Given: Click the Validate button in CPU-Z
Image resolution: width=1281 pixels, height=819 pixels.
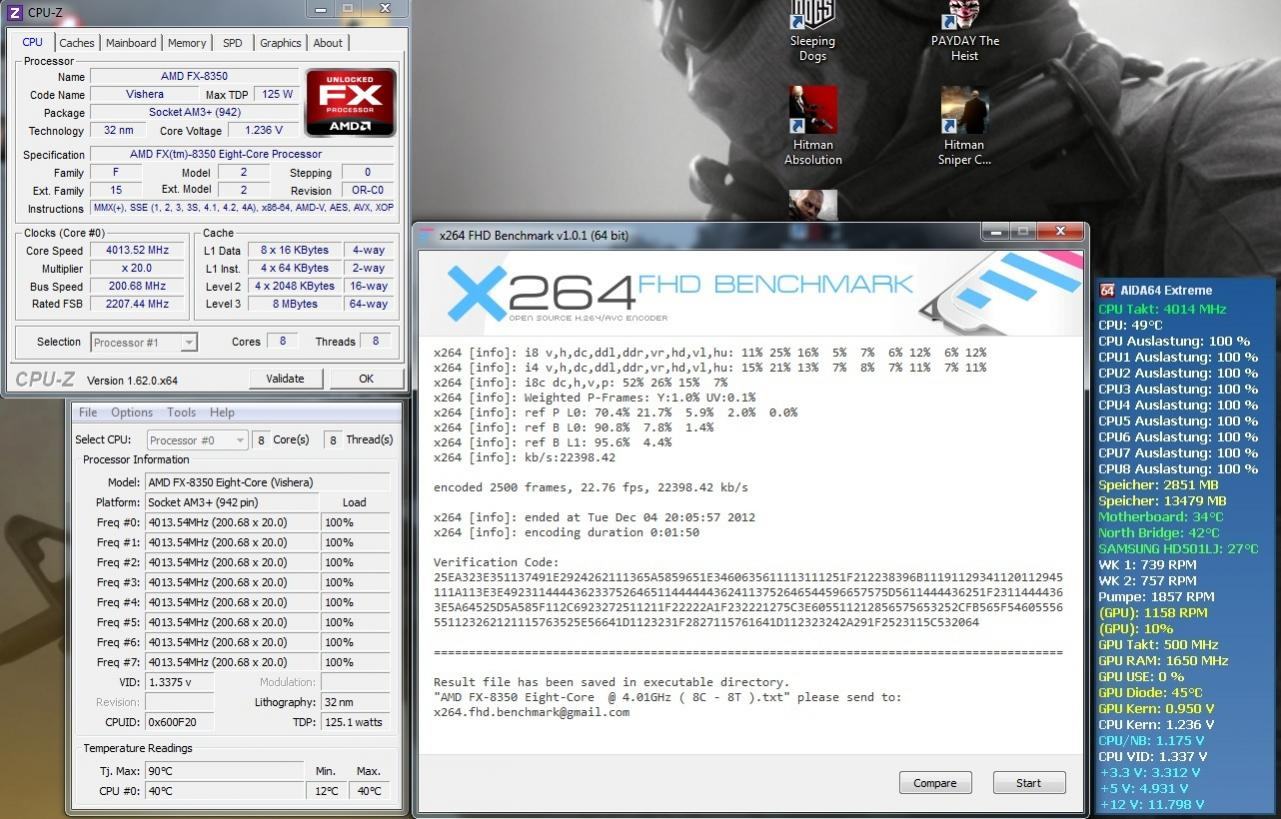Looking at the screenshot, I should coord(285,378).
